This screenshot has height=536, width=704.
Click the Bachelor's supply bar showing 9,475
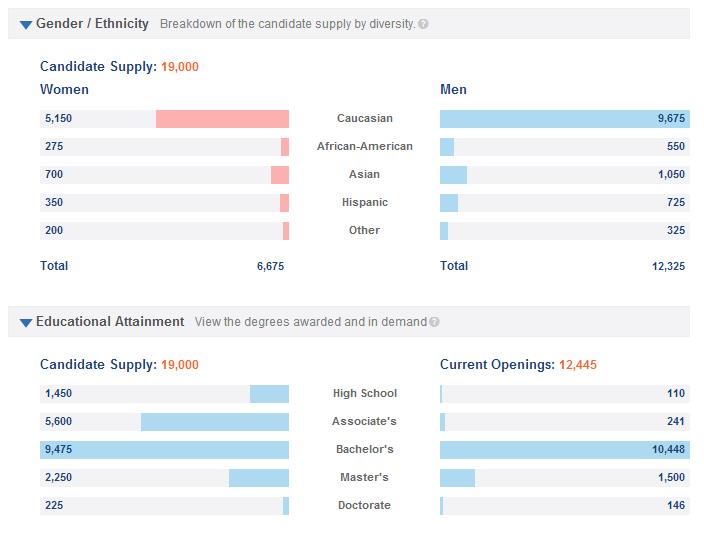[x=164, y=449]
